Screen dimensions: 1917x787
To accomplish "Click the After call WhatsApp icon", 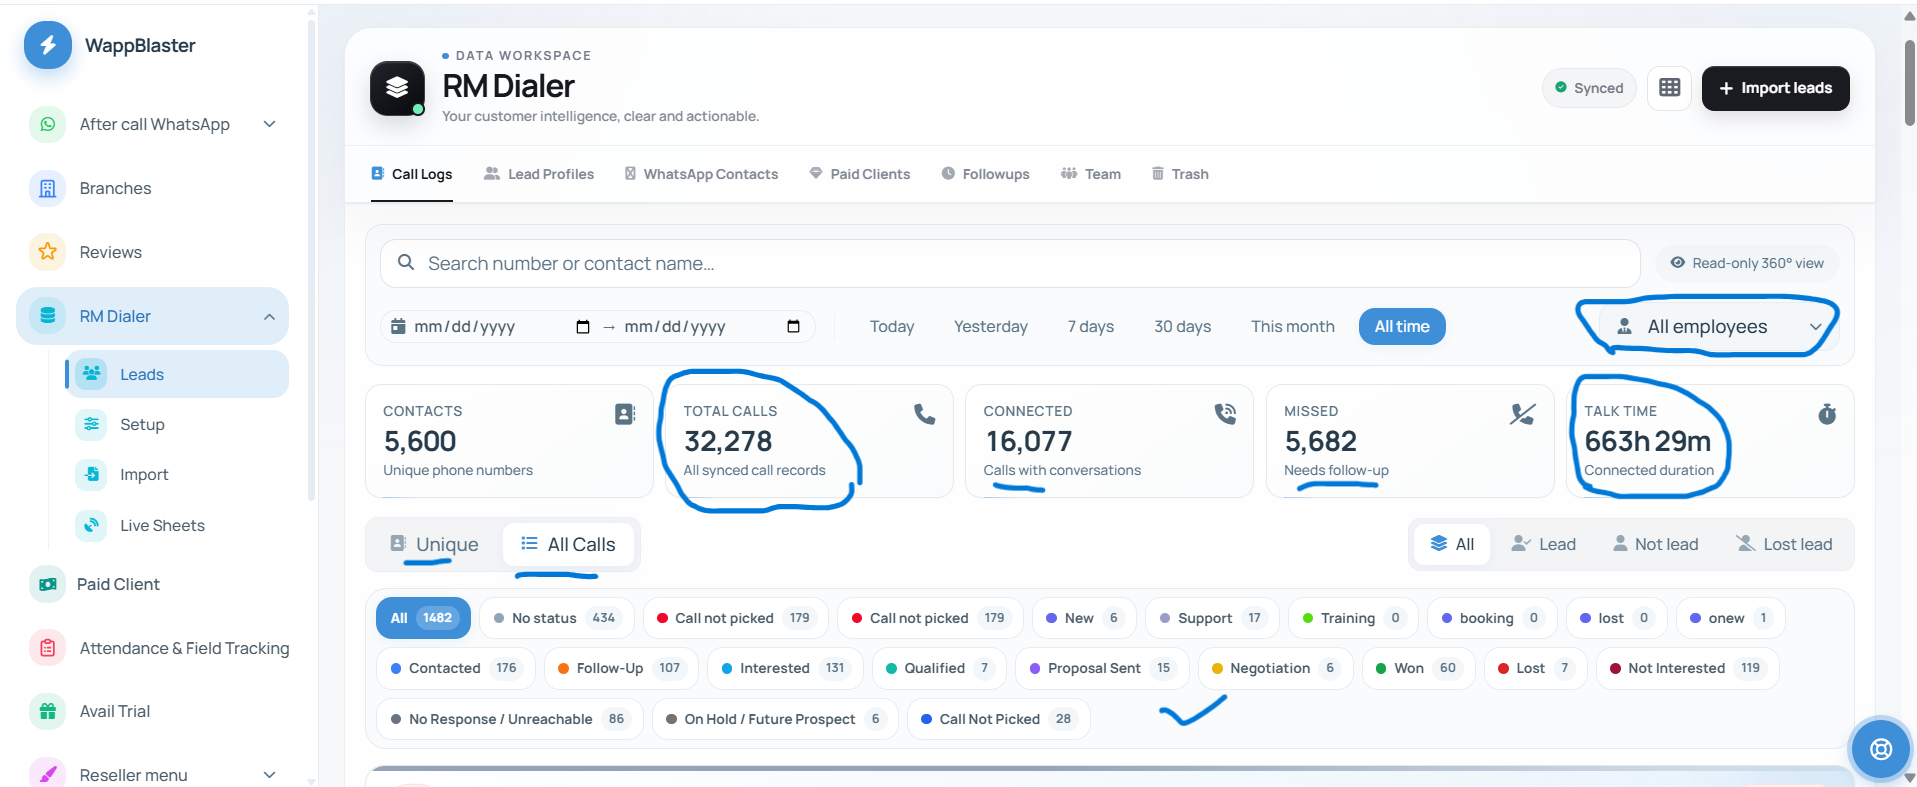I will tap(47, 124).
